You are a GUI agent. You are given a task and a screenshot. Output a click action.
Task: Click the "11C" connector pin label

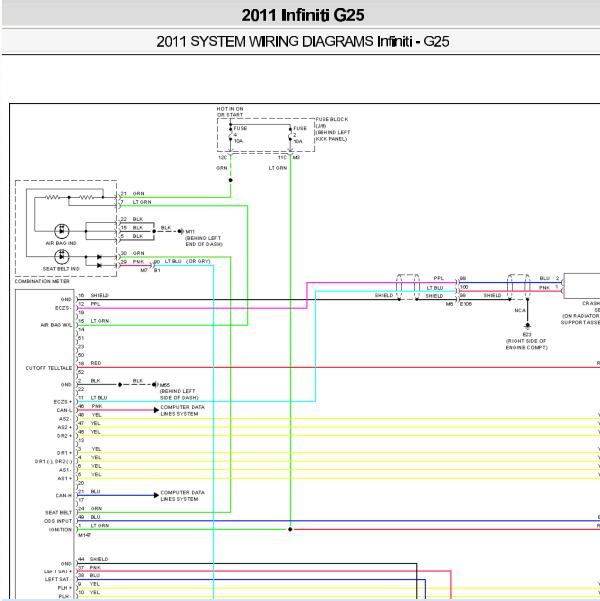point(282,157)
